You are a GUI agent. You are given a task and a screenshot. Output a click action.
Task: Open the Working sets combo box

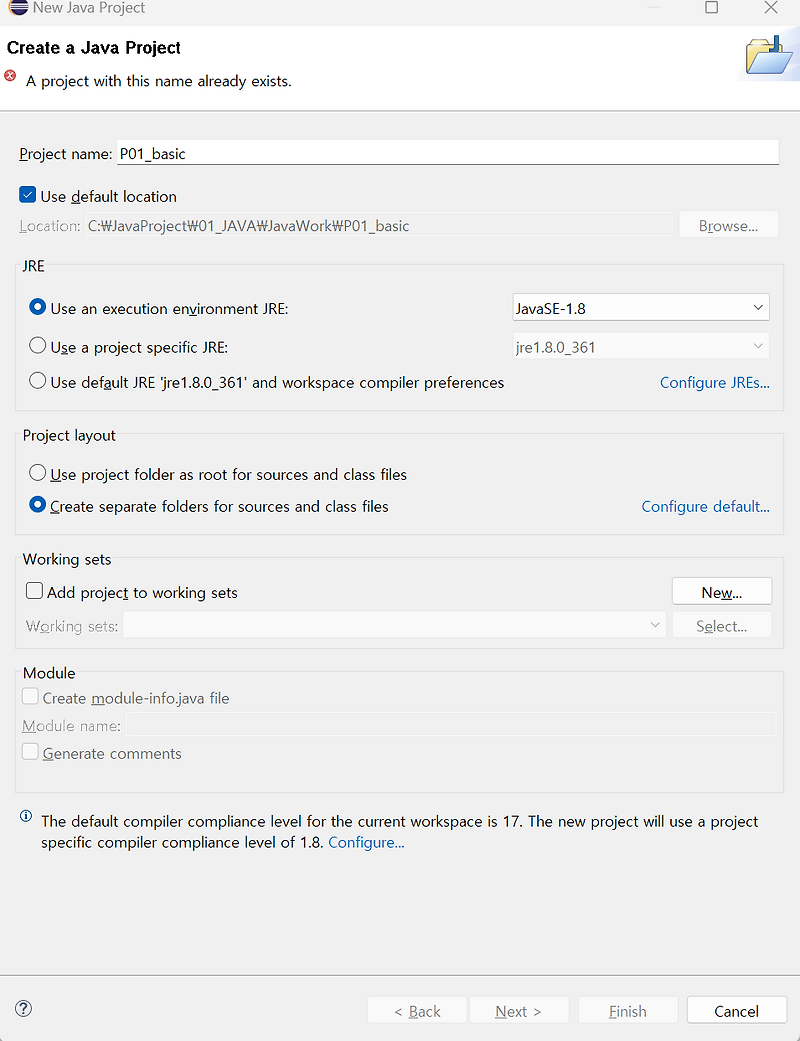pos(394,626)
